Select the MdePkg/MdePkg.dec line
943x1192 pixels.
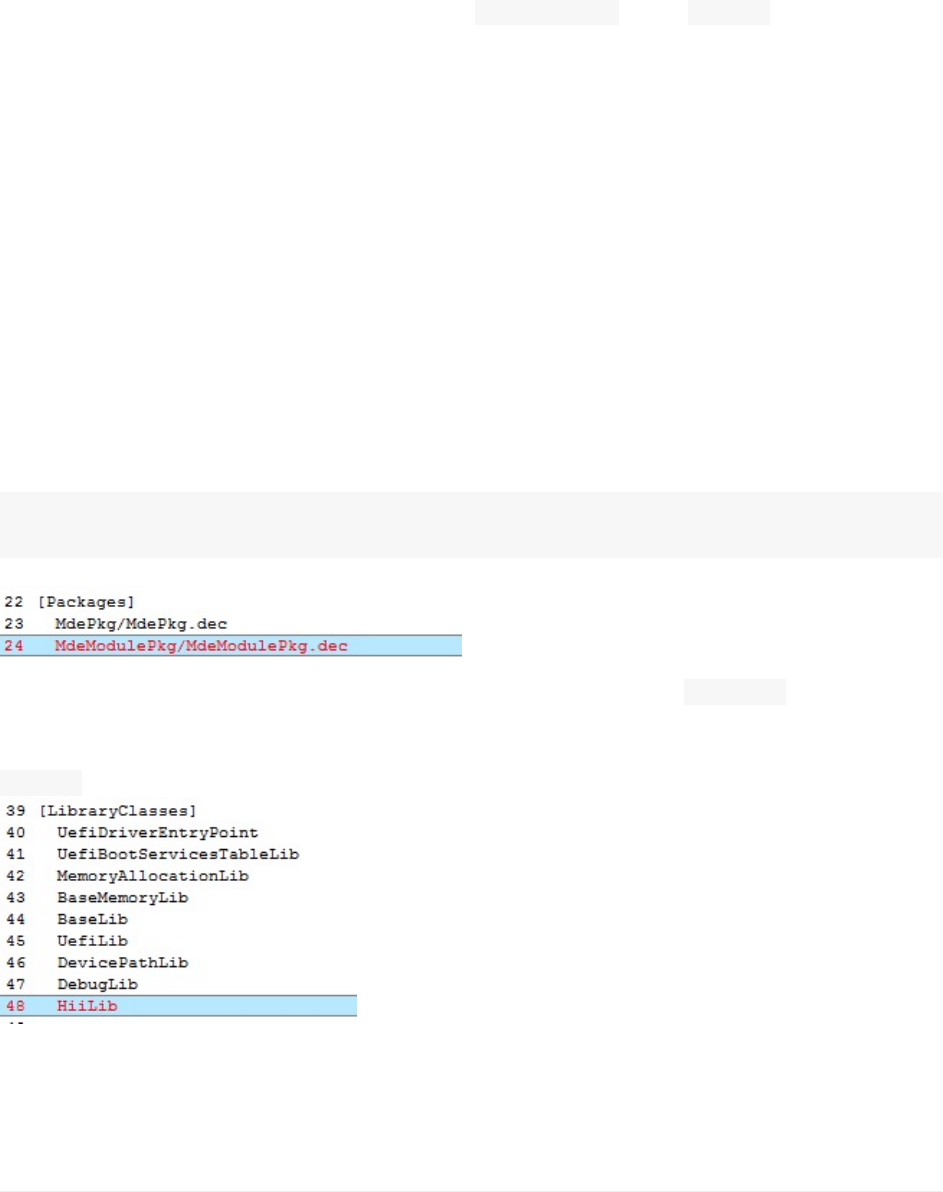[141, 624]
